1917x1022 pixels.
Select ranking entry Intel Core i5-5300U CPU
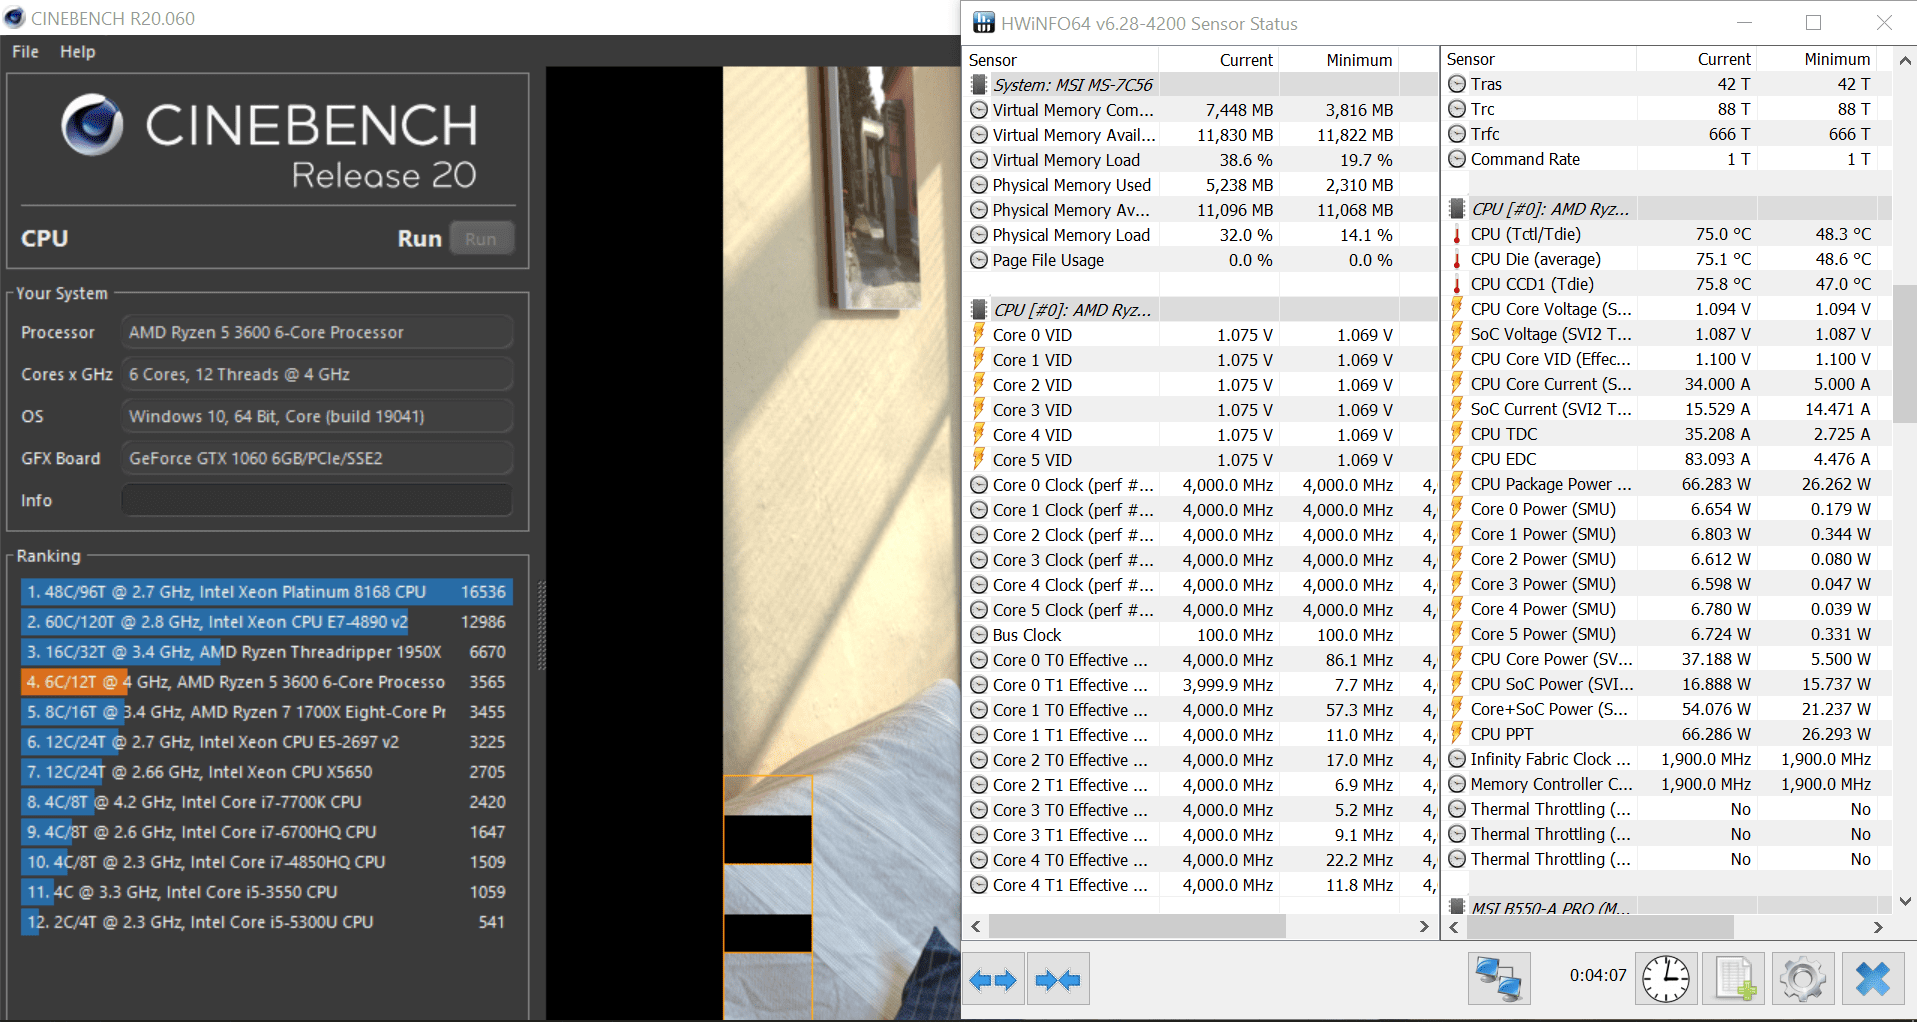click(x=267, y=922)
